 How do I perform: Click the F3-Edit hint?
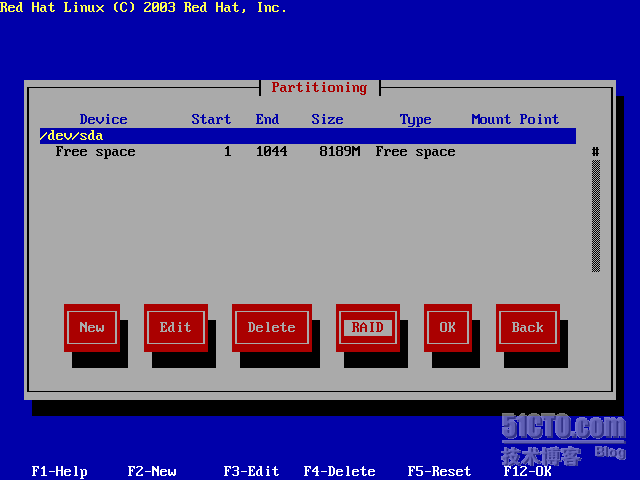tap(251, 472)
